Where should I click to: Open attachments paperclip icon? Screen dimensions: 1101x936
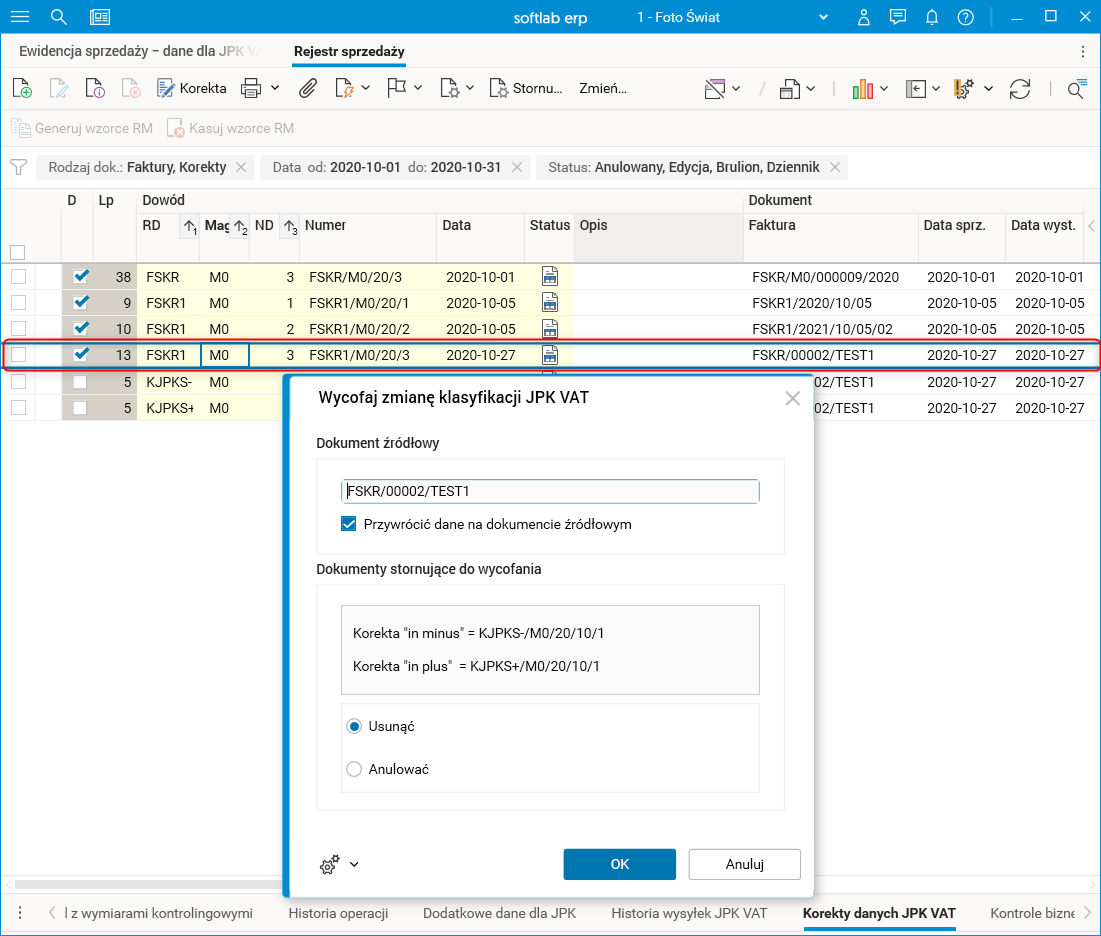[x=308, y=88]
